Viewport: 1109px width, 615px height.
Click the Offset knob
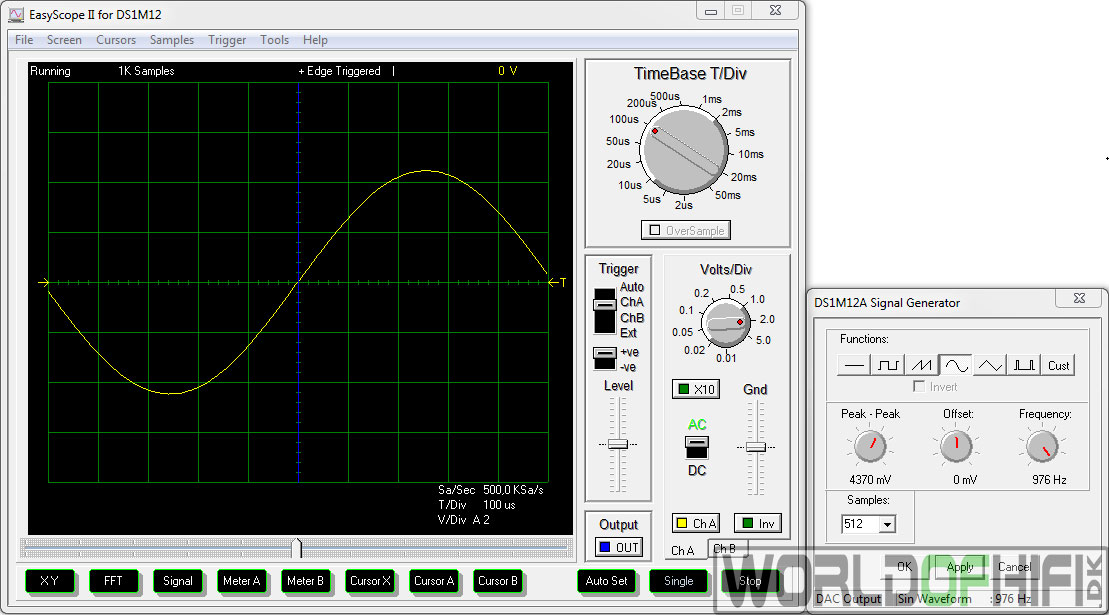(x=956, y=446)
